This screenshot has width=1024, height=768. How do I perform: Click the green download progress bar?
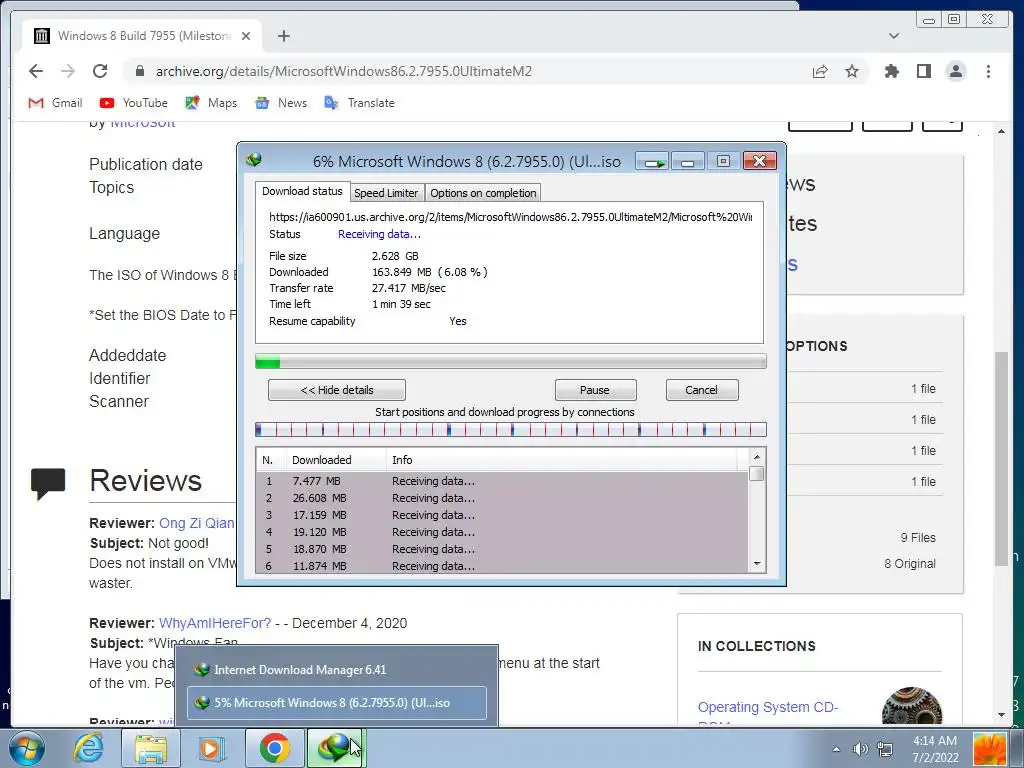(x=510, y=362)
